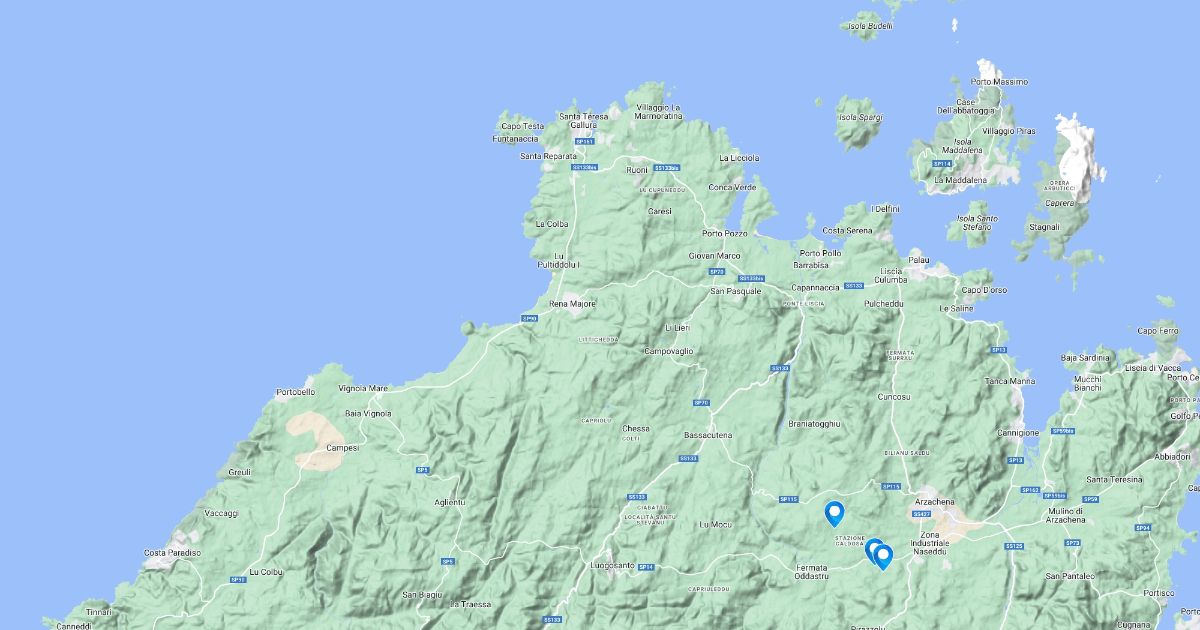Click the Pulcheddu label
The height and width of the screenshot is (630, 1200).
884,303
